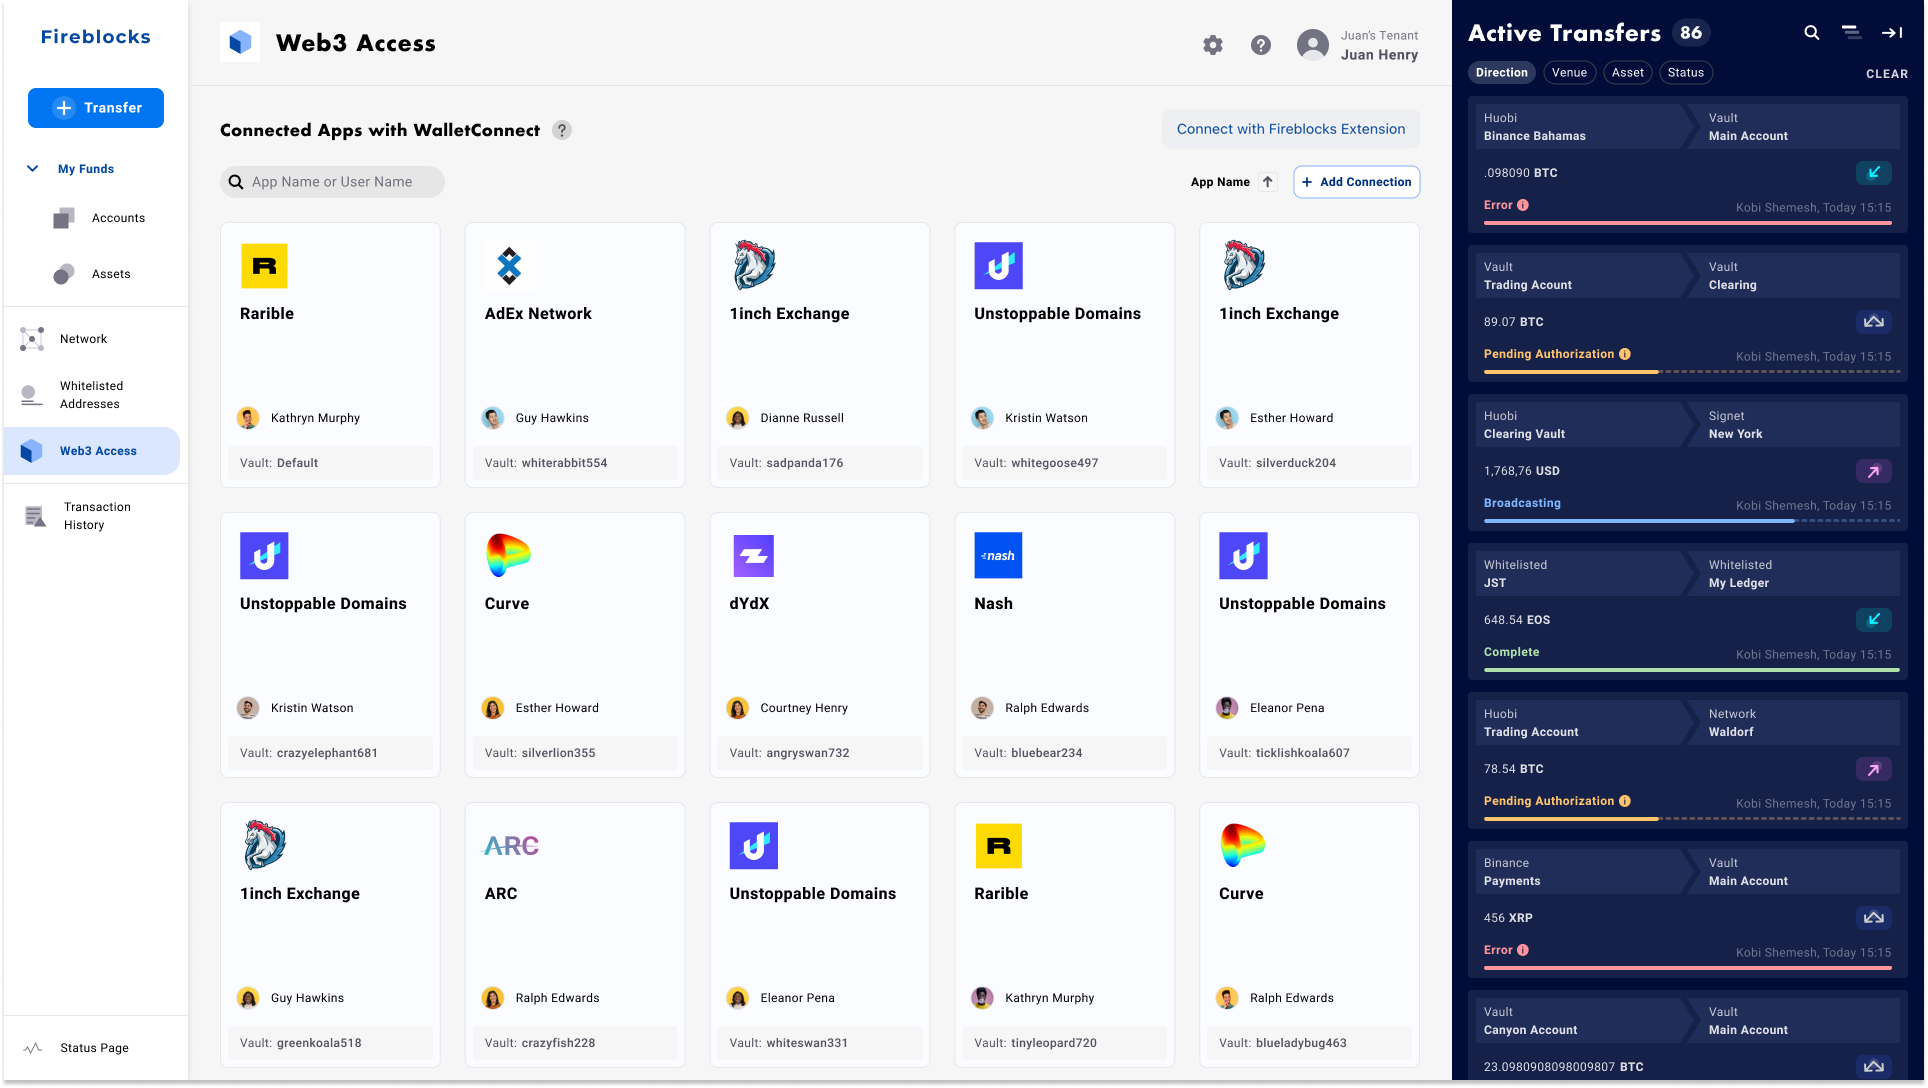Image resolution: width=1928 pixels, height=1088 pixels.
Task: Click user name Courtney Henry
Action: coord(803,708)
